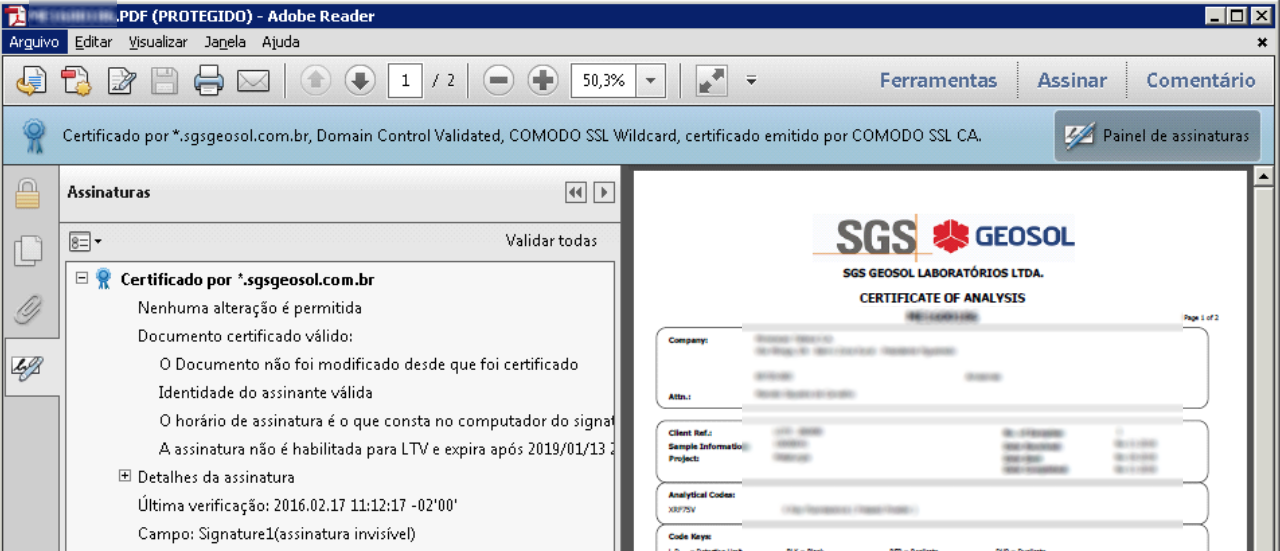Go to the previous page with the up arrow
This screenshot has height=551, width=1280.
[315, 81]
